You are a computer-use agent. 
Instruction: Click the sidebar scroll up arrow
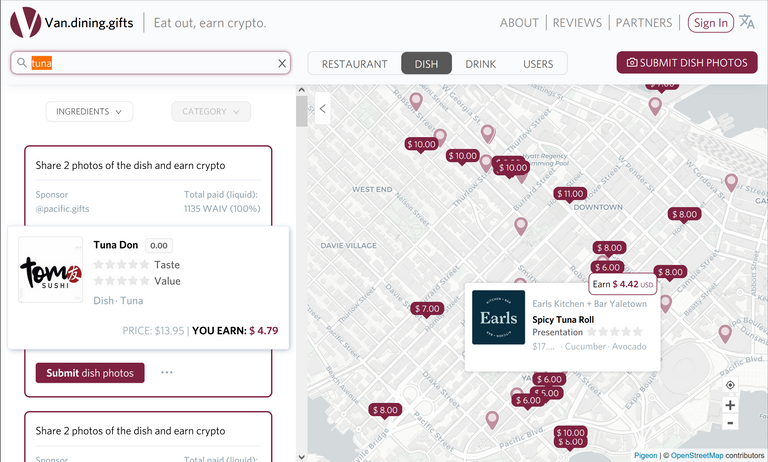[302, 90]
